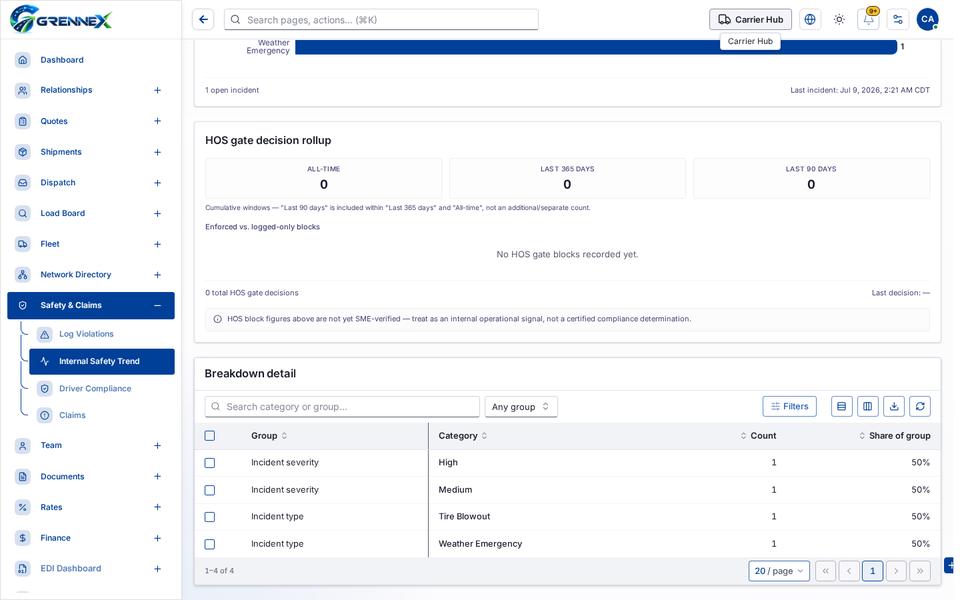Open Driver Compliance page
This screenshot has height=600, width=960.
(x=95, y=389)
